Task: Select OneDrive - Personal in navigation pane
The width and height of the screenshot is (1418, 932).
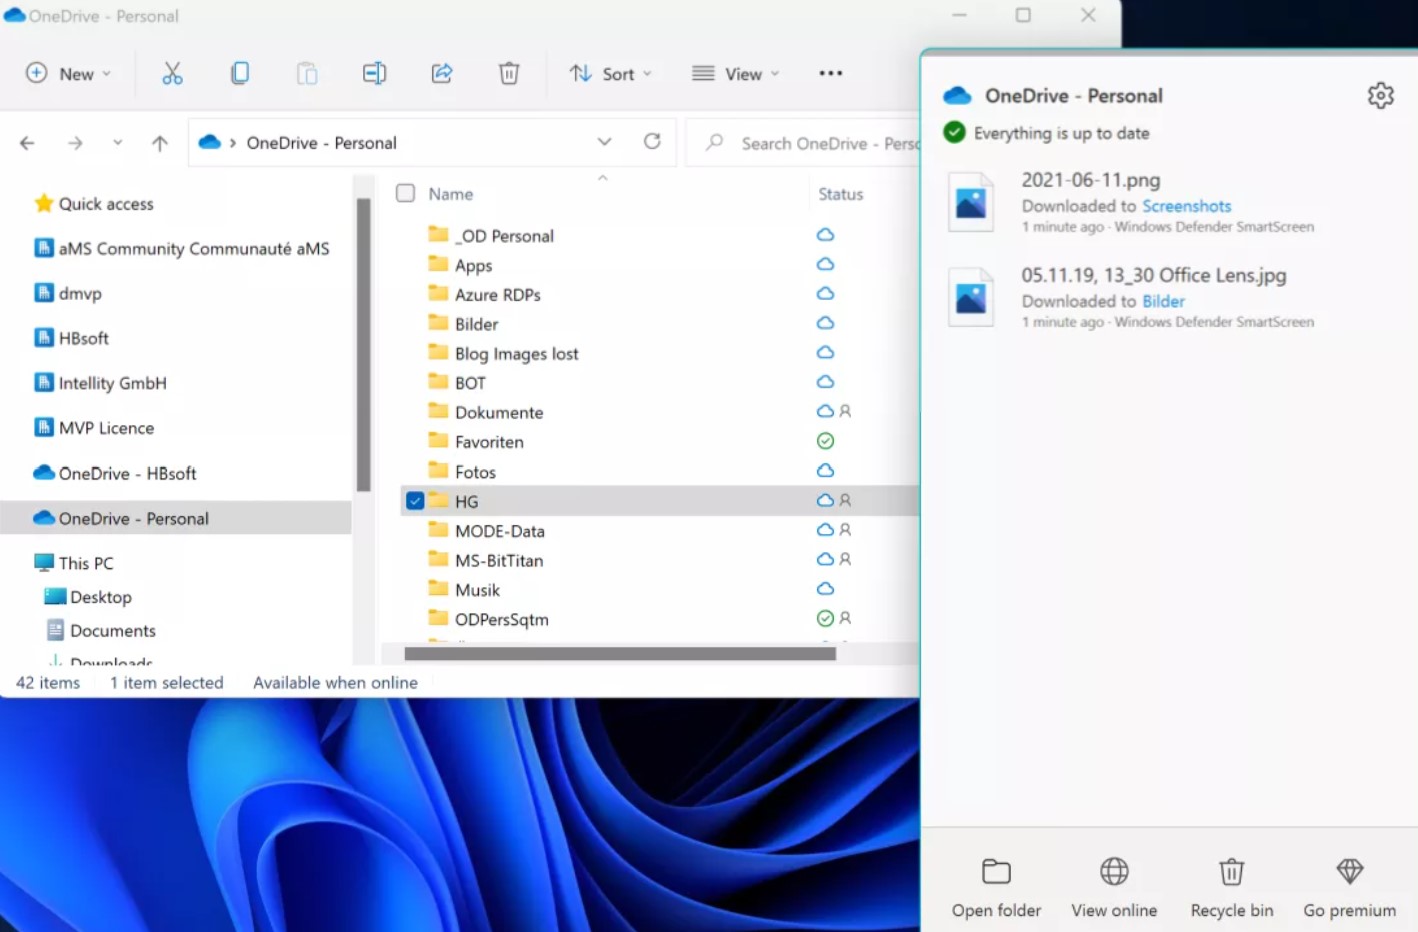Action: click(x=176, y=518)
